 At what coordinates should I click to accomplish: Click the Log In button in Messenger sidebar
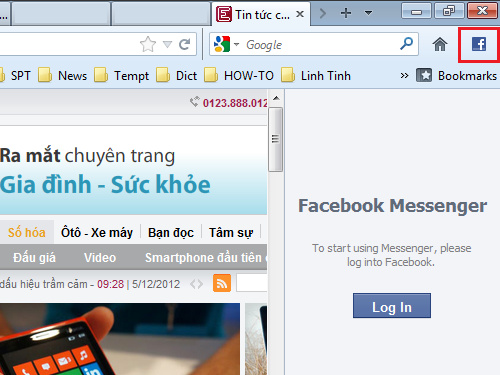pyautogui.click(x=392, y=306)
